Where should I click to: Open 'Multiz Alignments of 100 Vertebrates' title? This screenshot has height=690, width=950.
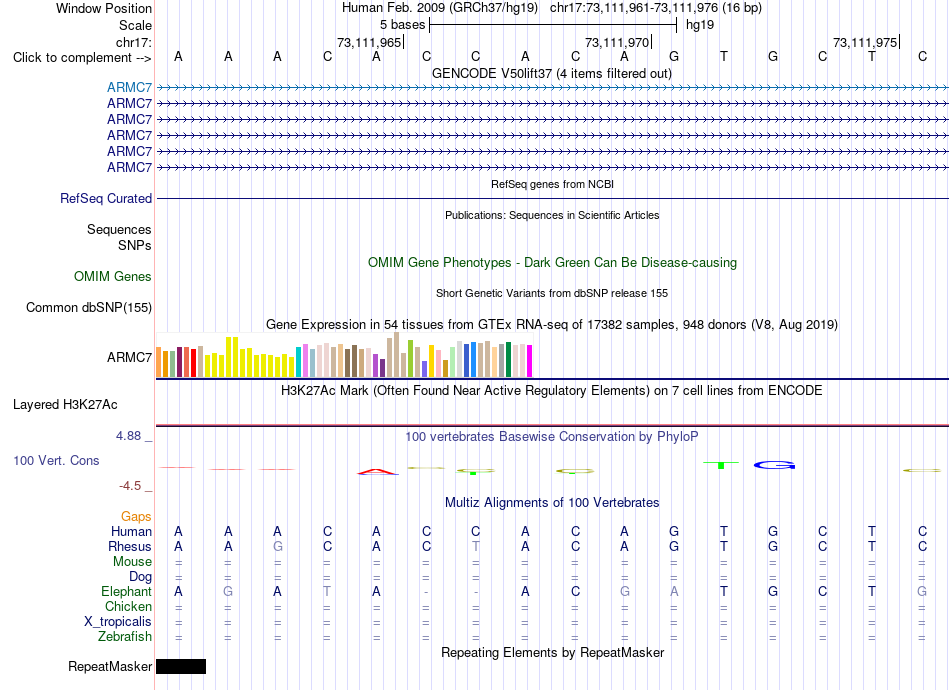[x=552, y=503]
